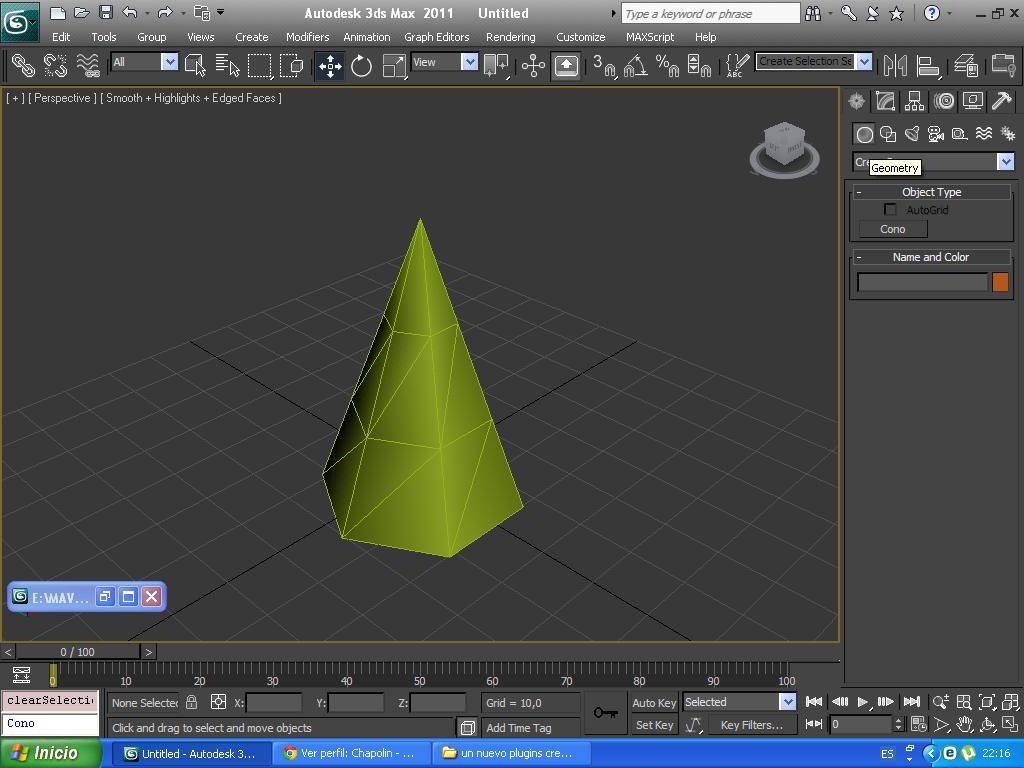Click the orange object color swatch

1000,282
